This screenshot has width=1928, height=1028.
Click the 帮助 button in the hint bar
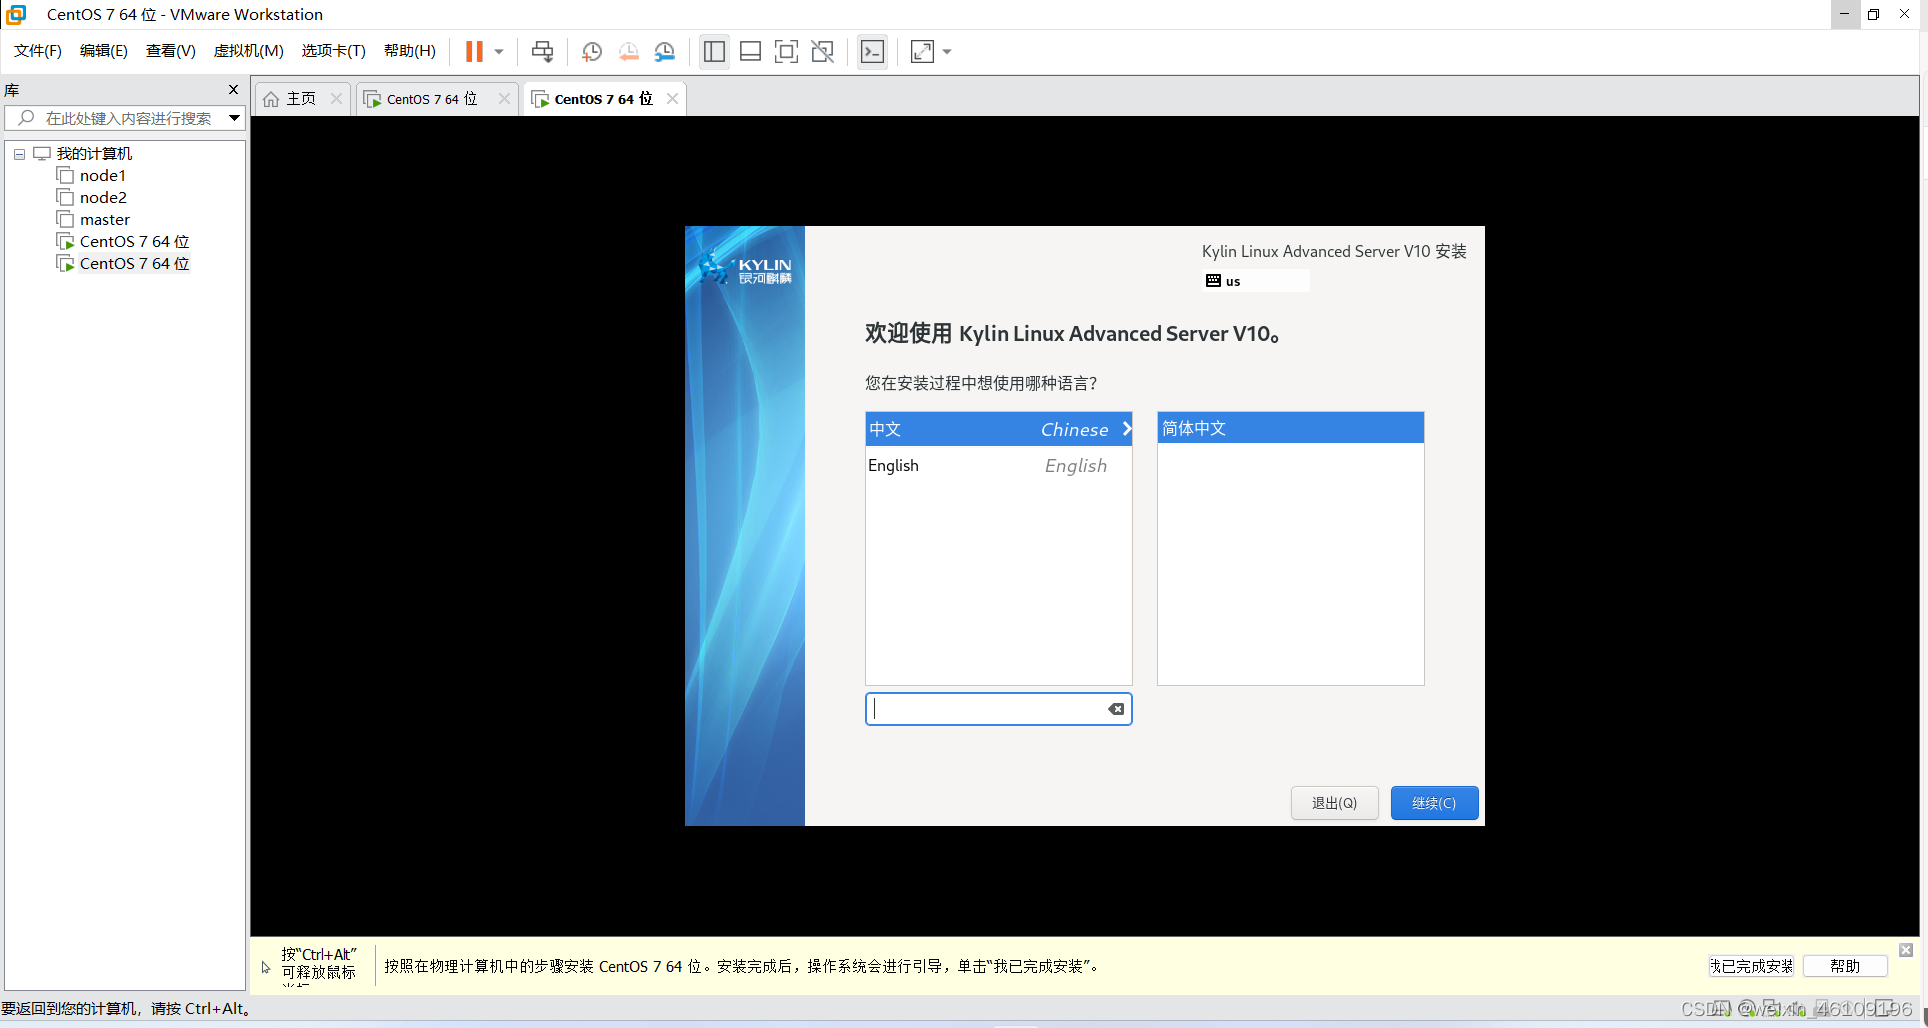pyautogui.click(x=1845, y=966)
